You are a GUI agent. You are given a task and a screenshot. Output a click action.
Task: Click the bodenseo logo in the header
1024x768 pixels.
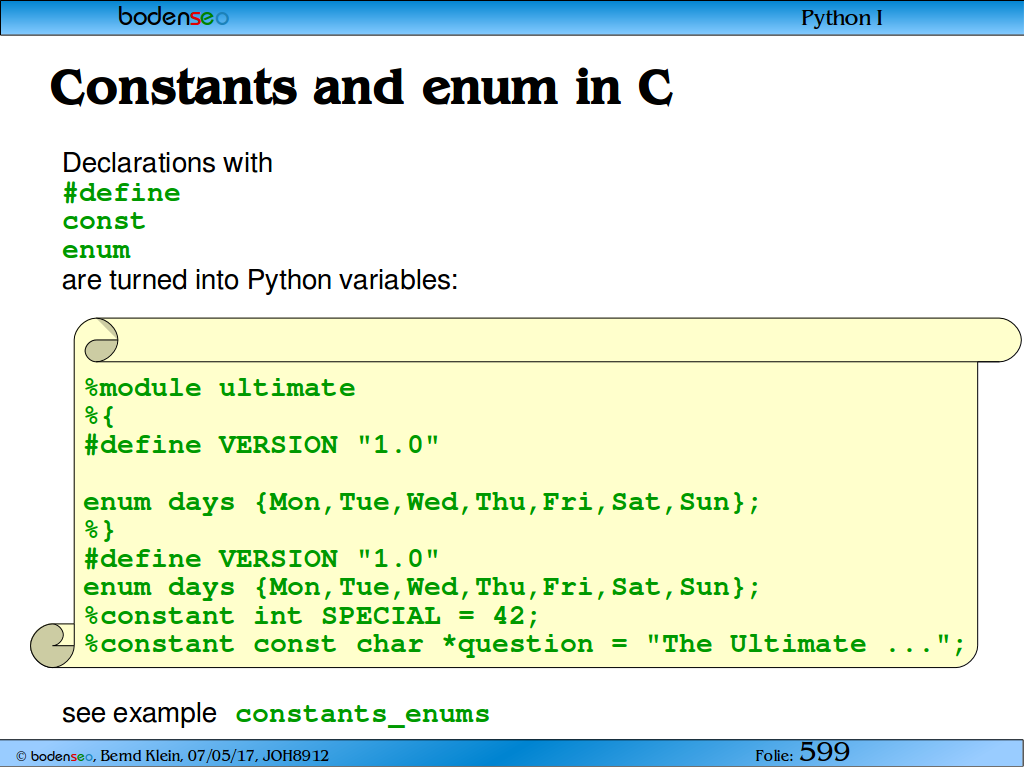click(x=173, y=16)
